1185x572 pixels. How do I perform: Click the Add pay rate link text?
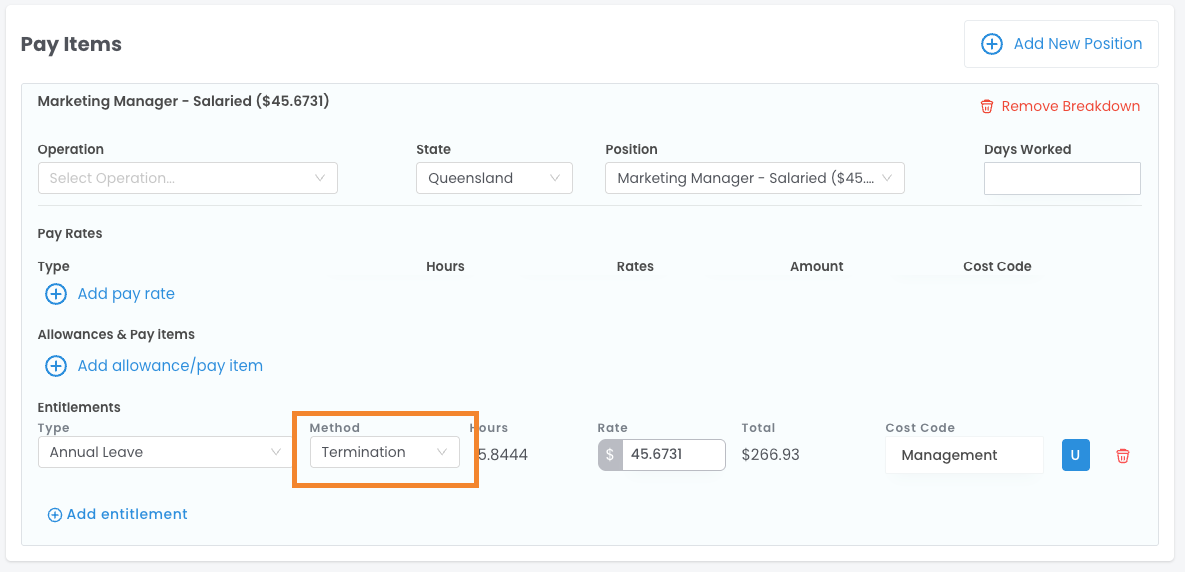coord(126,294)
